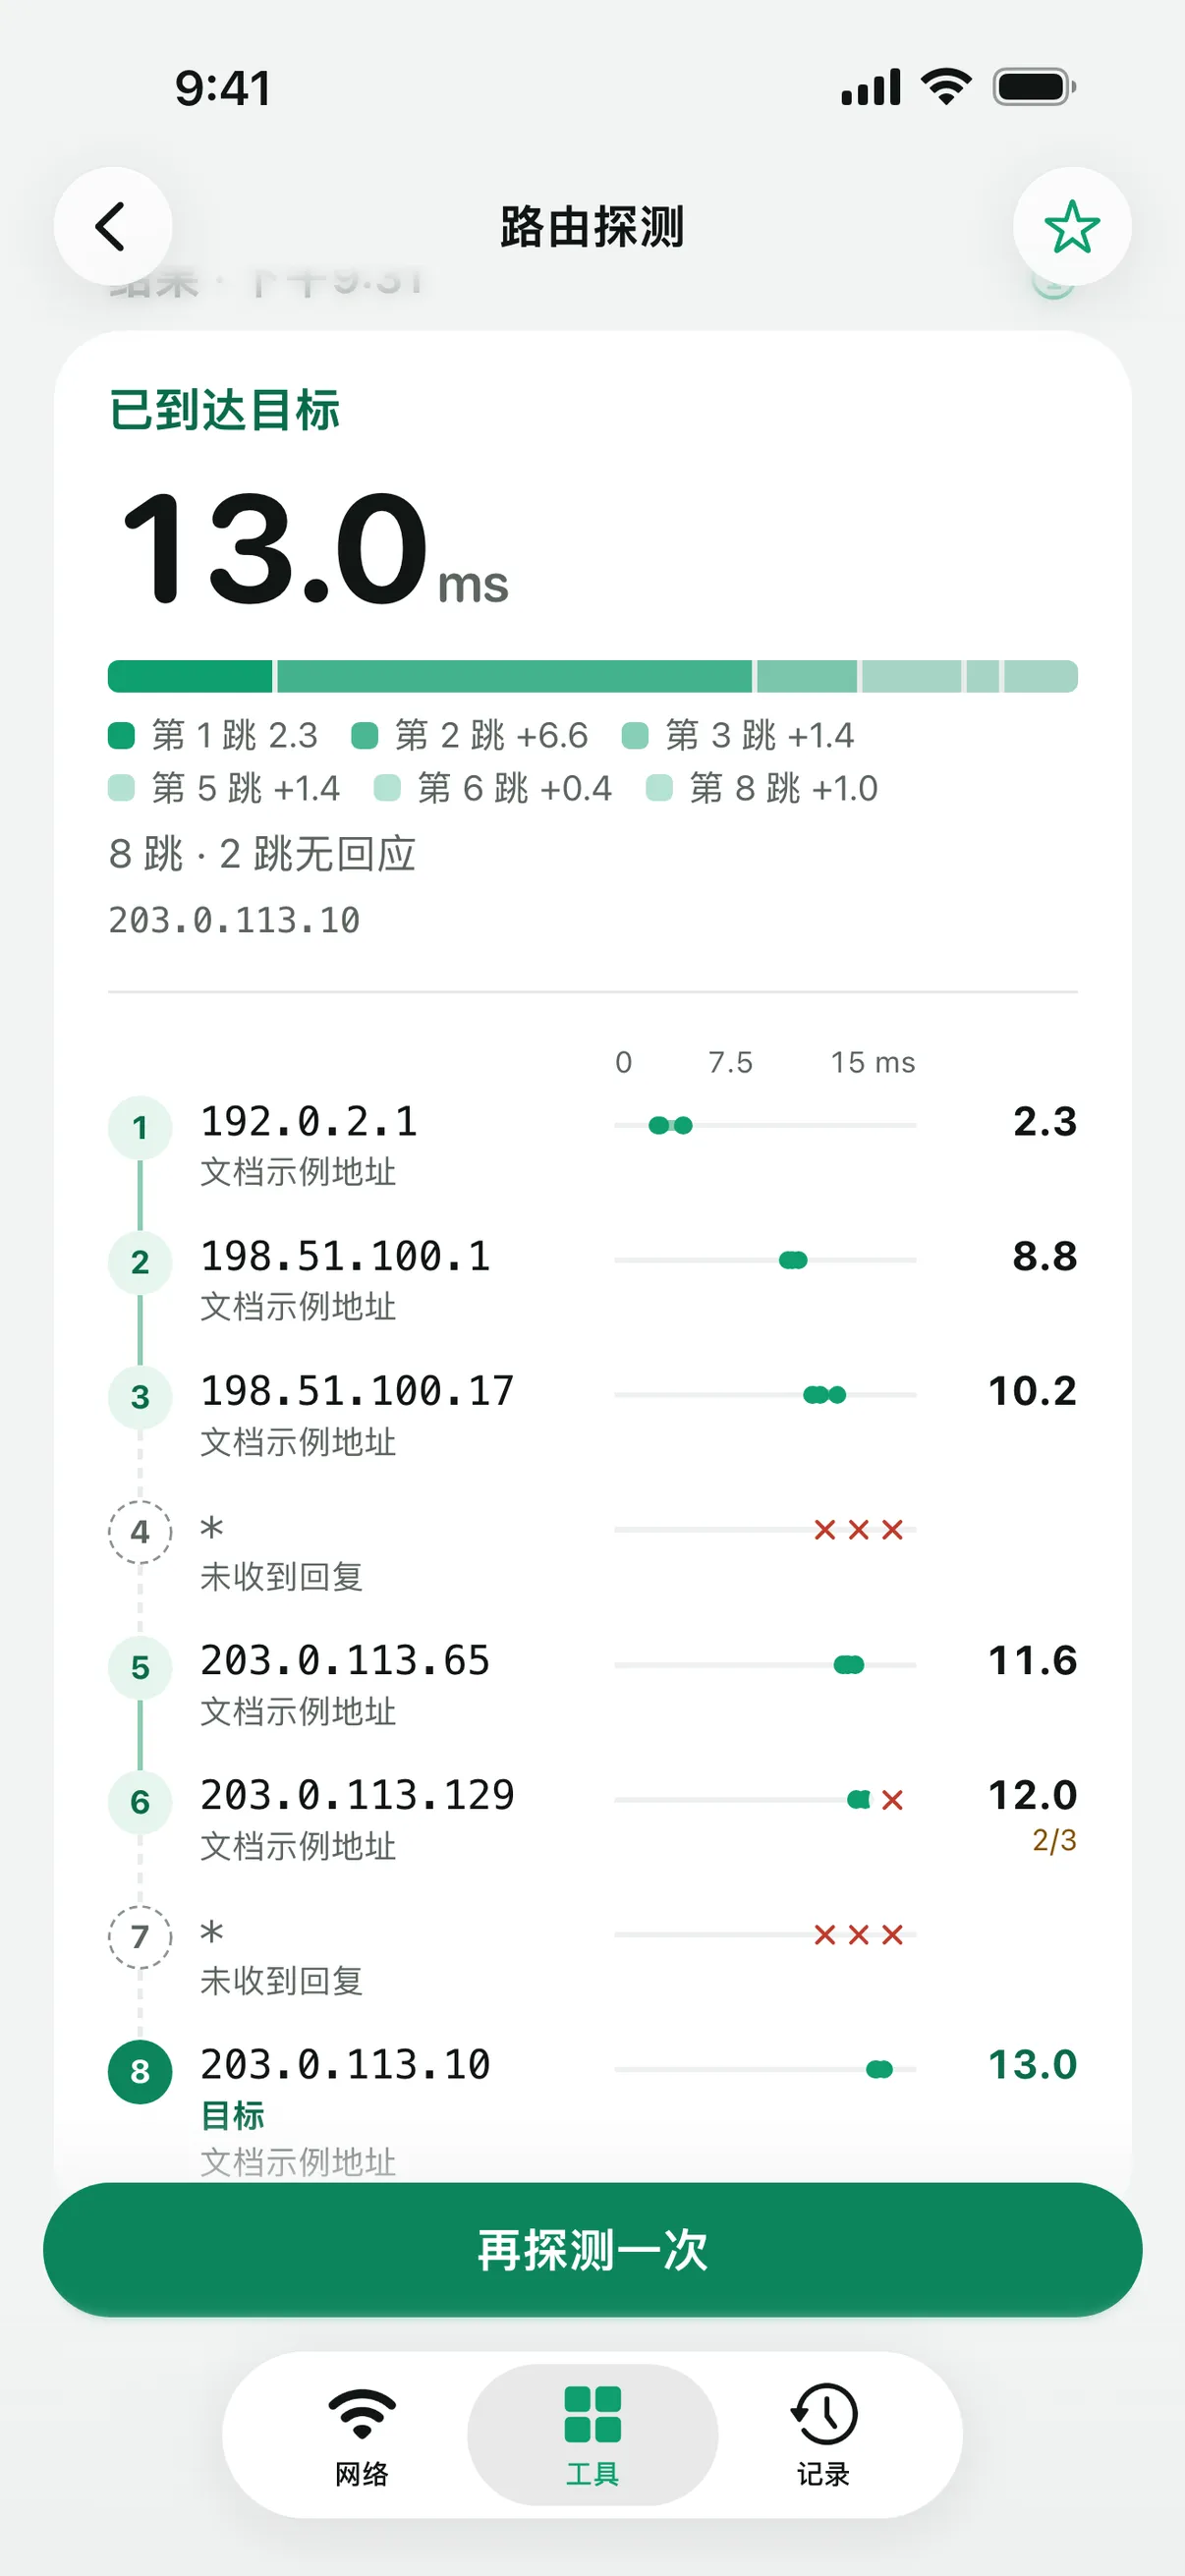Tap the 15 ms axis label

[x=873, y=1063]
